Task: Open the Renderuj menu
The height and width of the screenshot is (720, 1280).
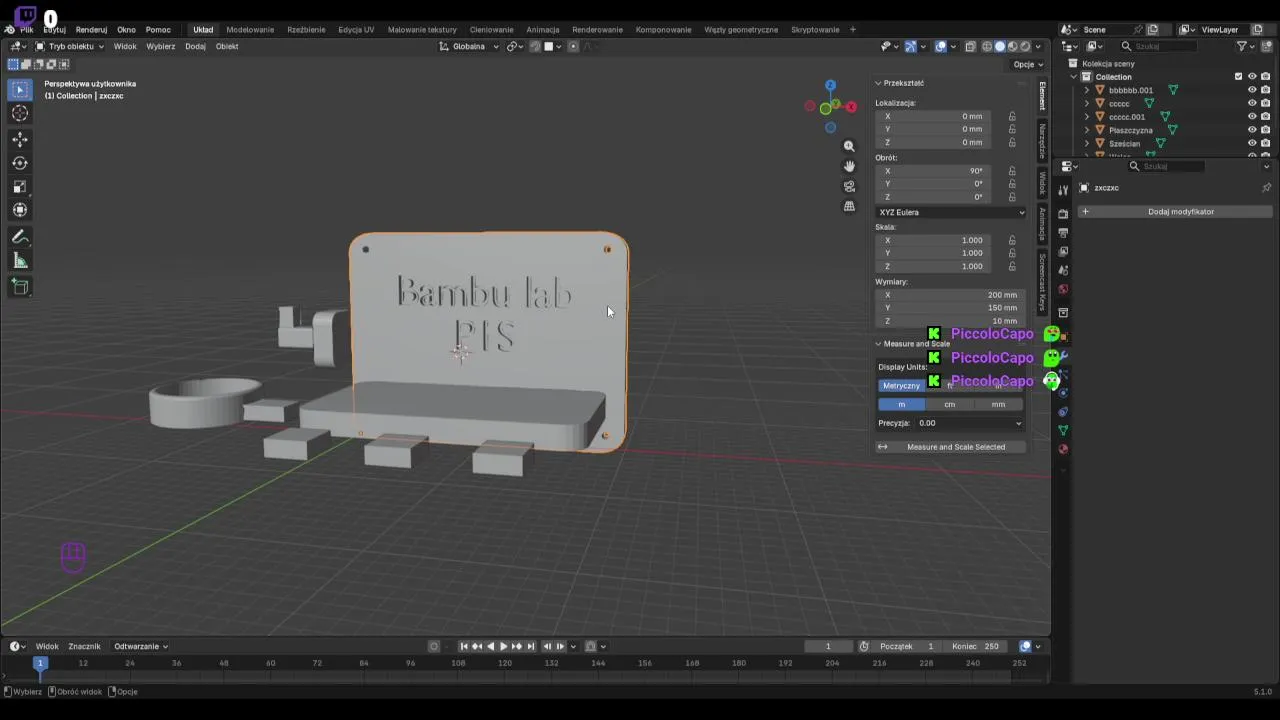Action: tap(91, 29)
